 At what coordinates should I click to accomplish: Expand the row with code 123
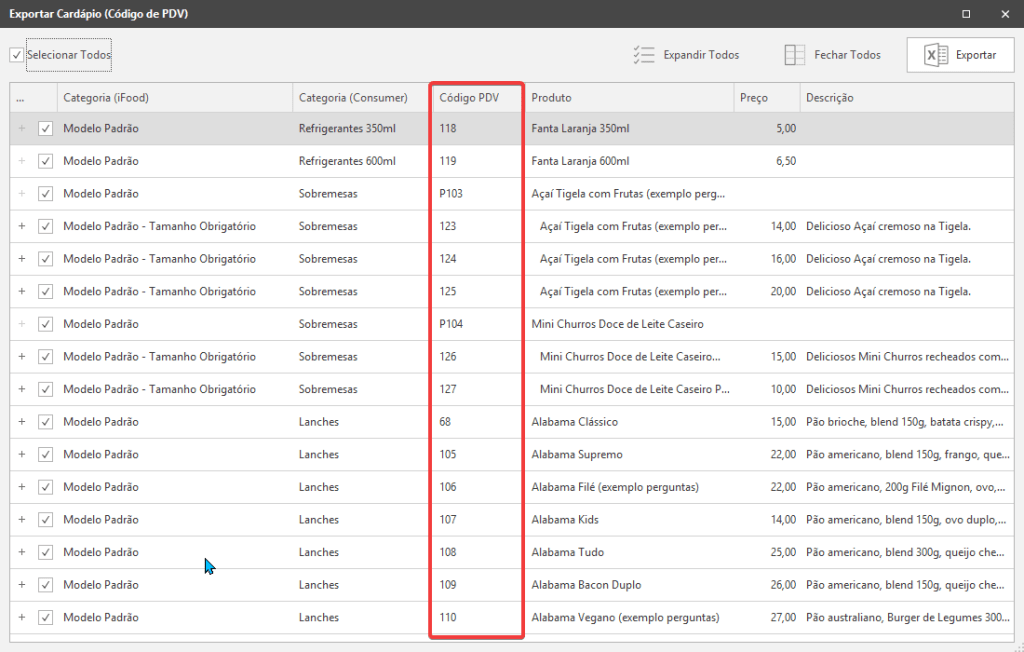[22, 226]
